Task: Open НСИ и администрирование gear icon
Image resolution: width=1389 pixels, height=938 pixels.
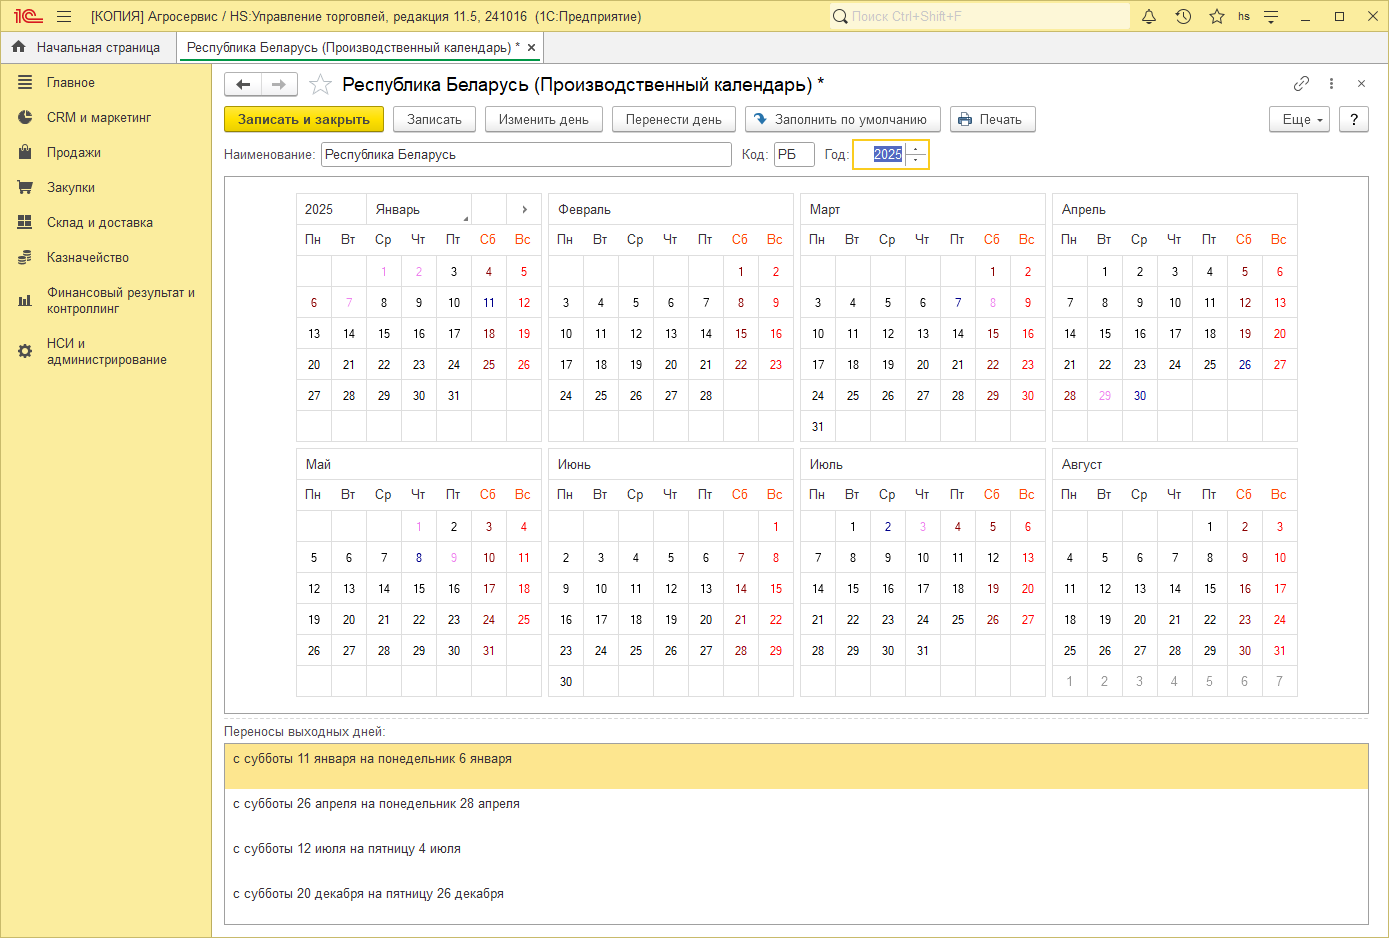Action: [24, 350]
